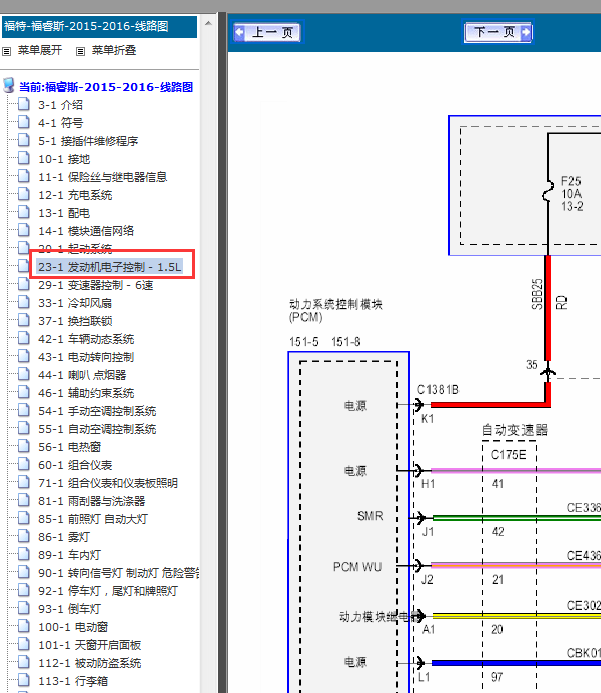
Task: Click wire label SBB25 on red wire
Action: click(x=537, y=294)
